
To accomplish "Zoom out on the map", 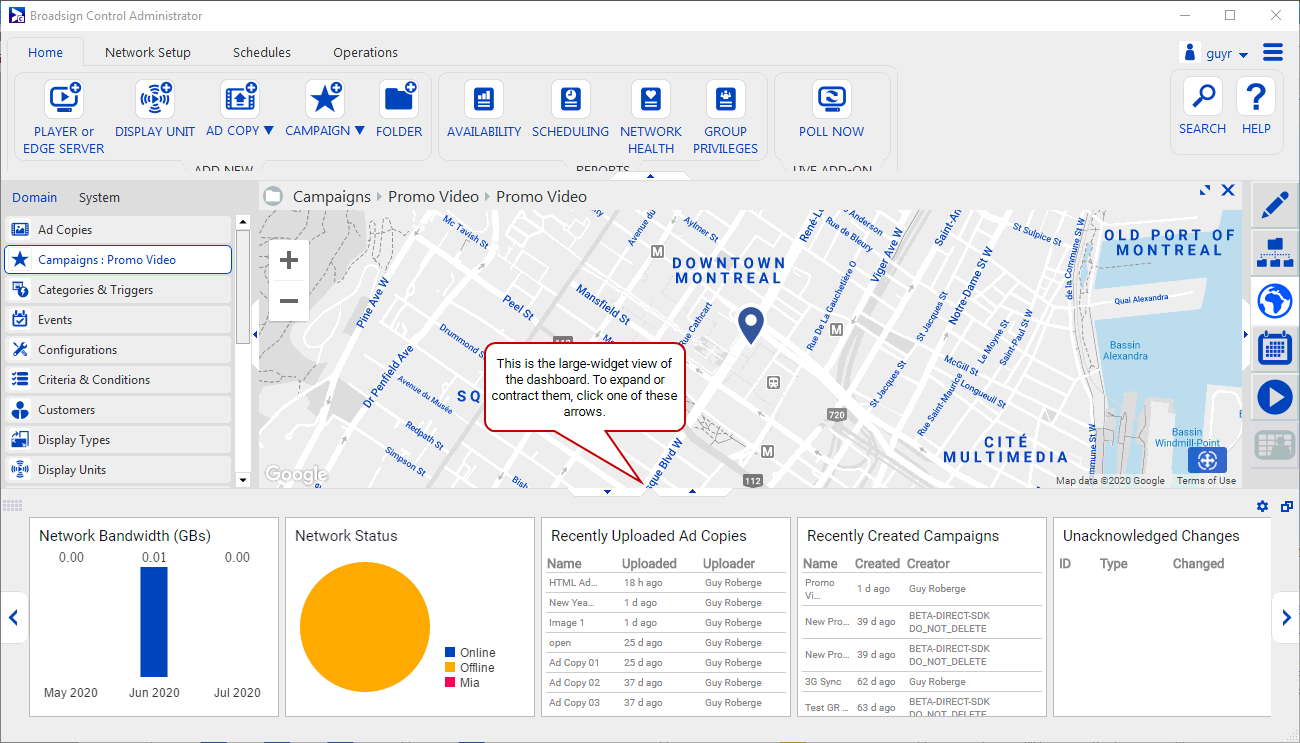I will (x=289, y=301).
